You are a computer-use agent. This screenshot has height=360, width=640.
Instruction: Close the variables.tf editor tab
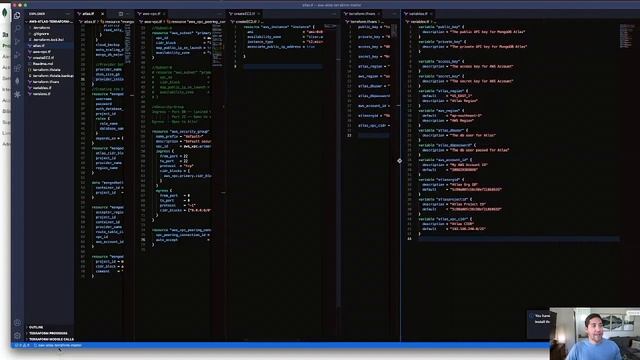pyautogui.click(x=431, y=14)
